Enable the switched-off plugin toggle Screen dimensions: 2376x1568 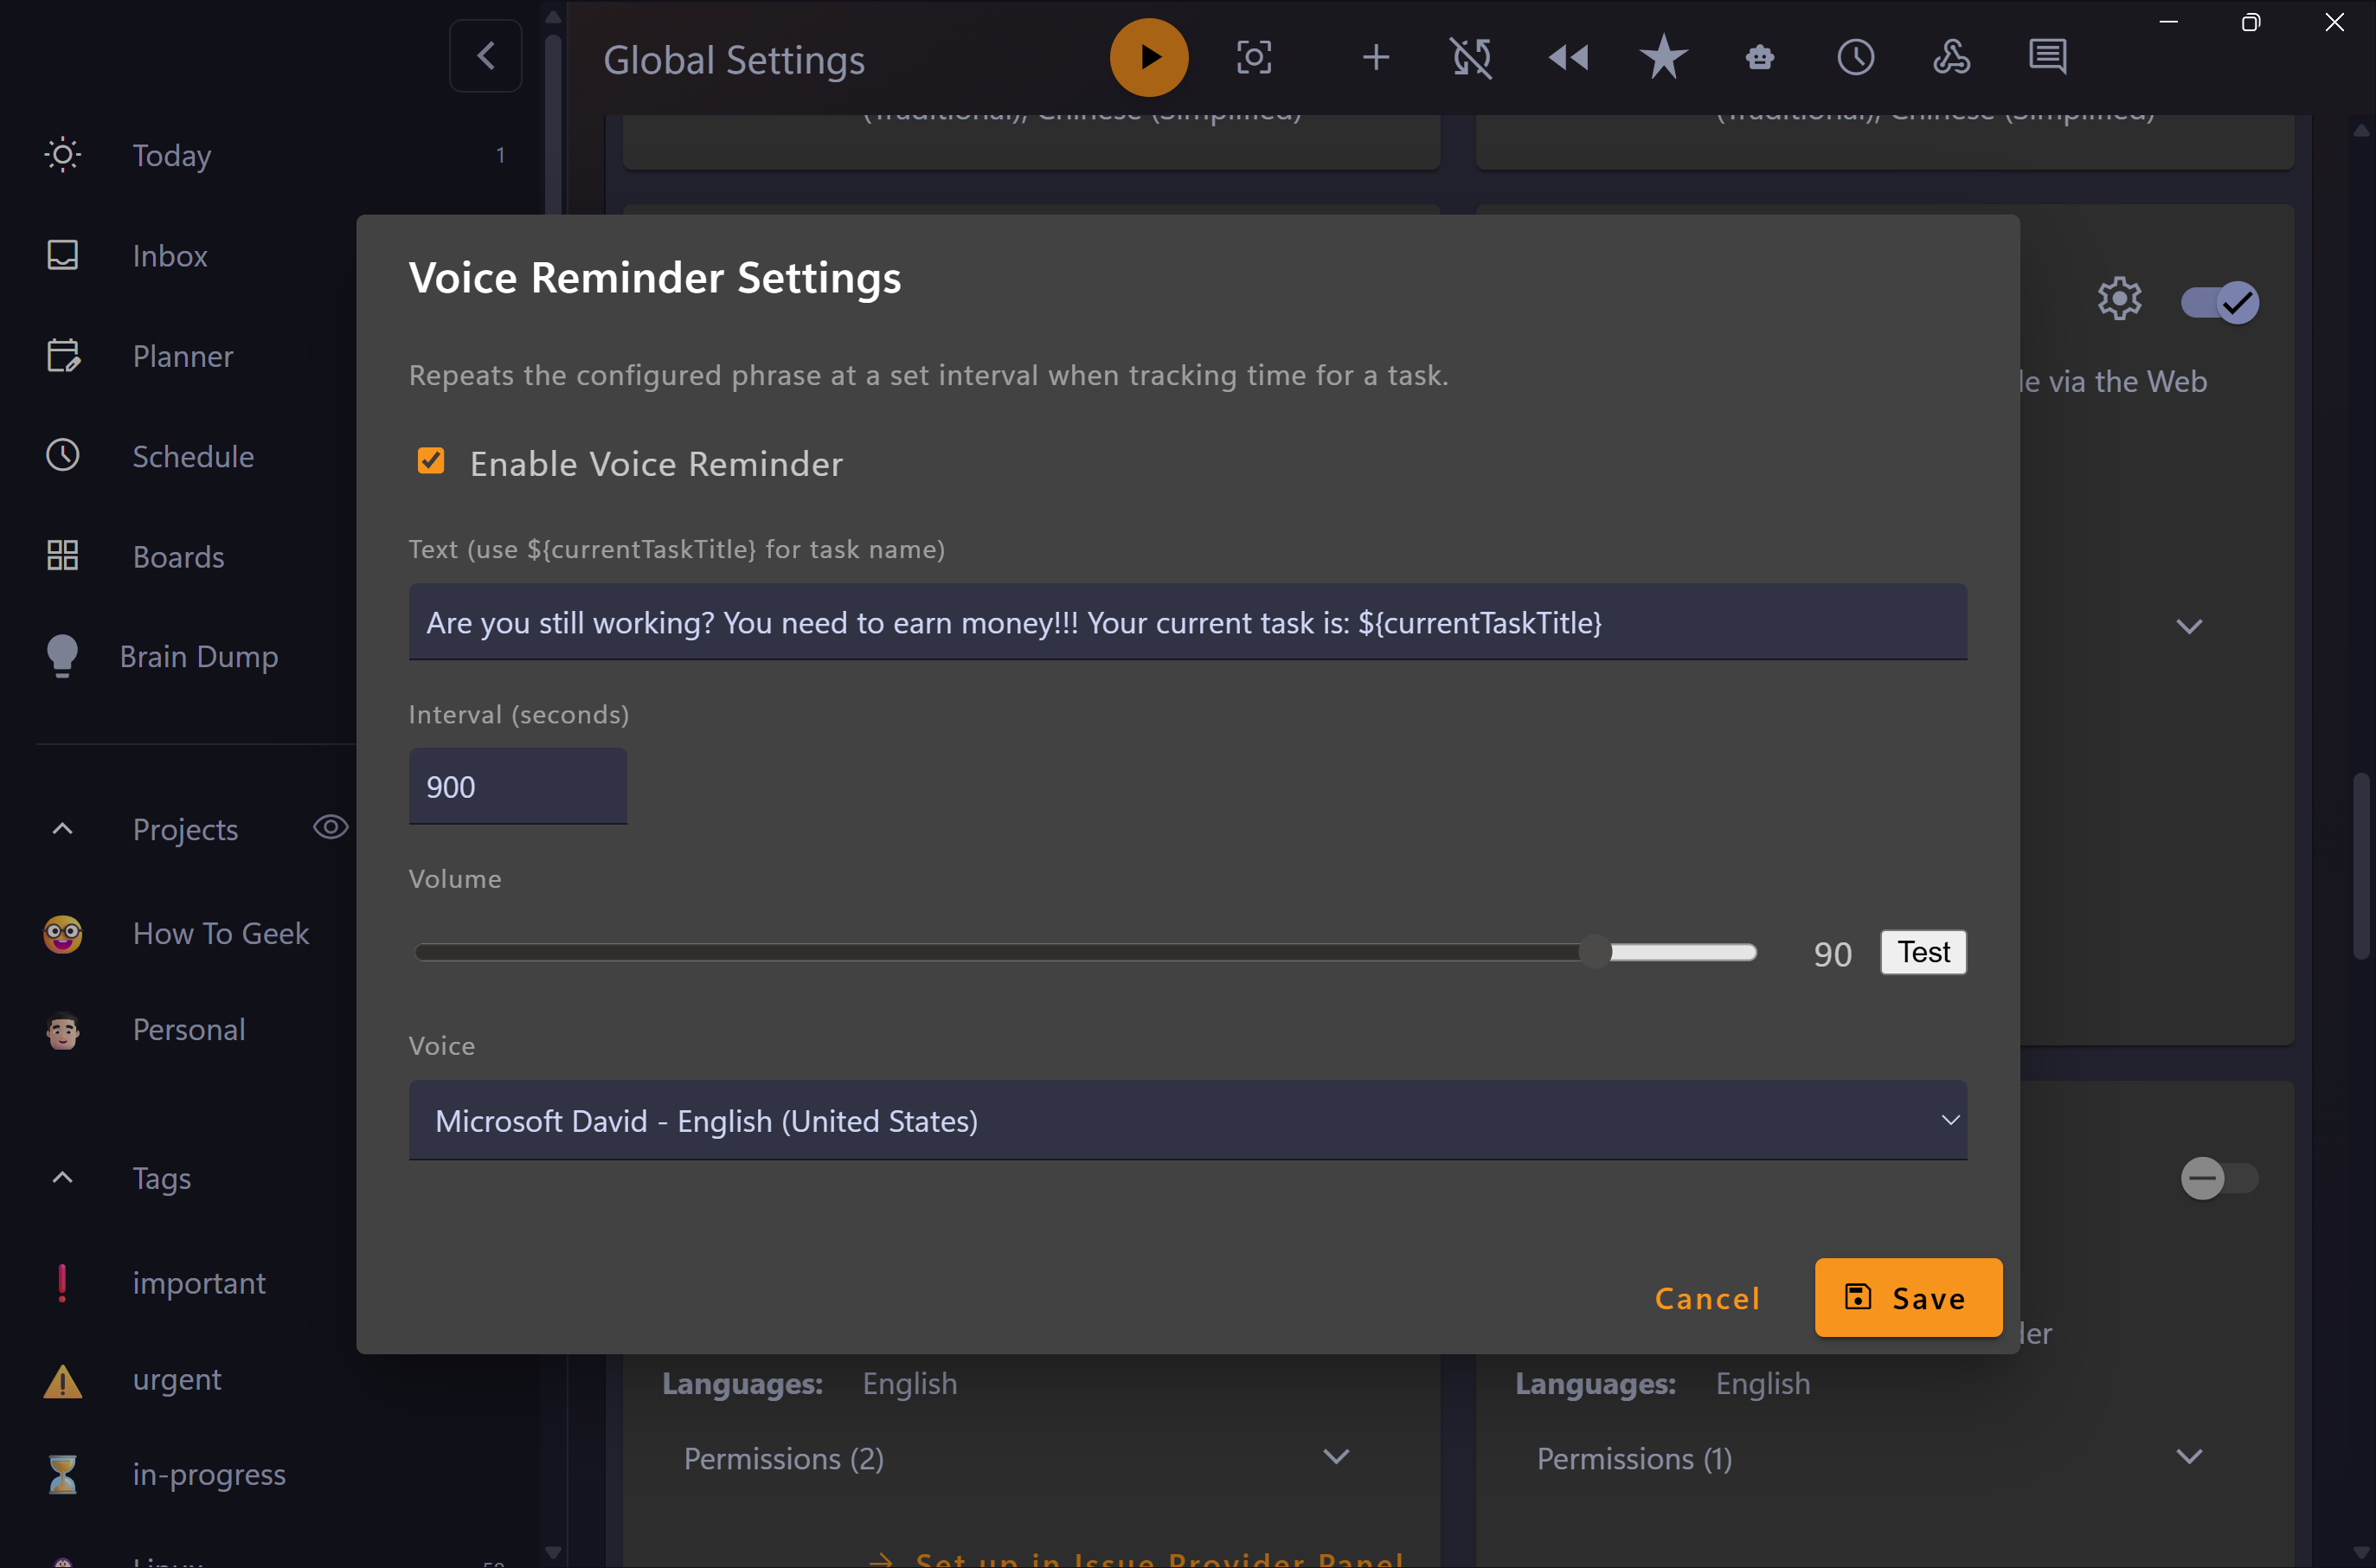(2219, 1178)
